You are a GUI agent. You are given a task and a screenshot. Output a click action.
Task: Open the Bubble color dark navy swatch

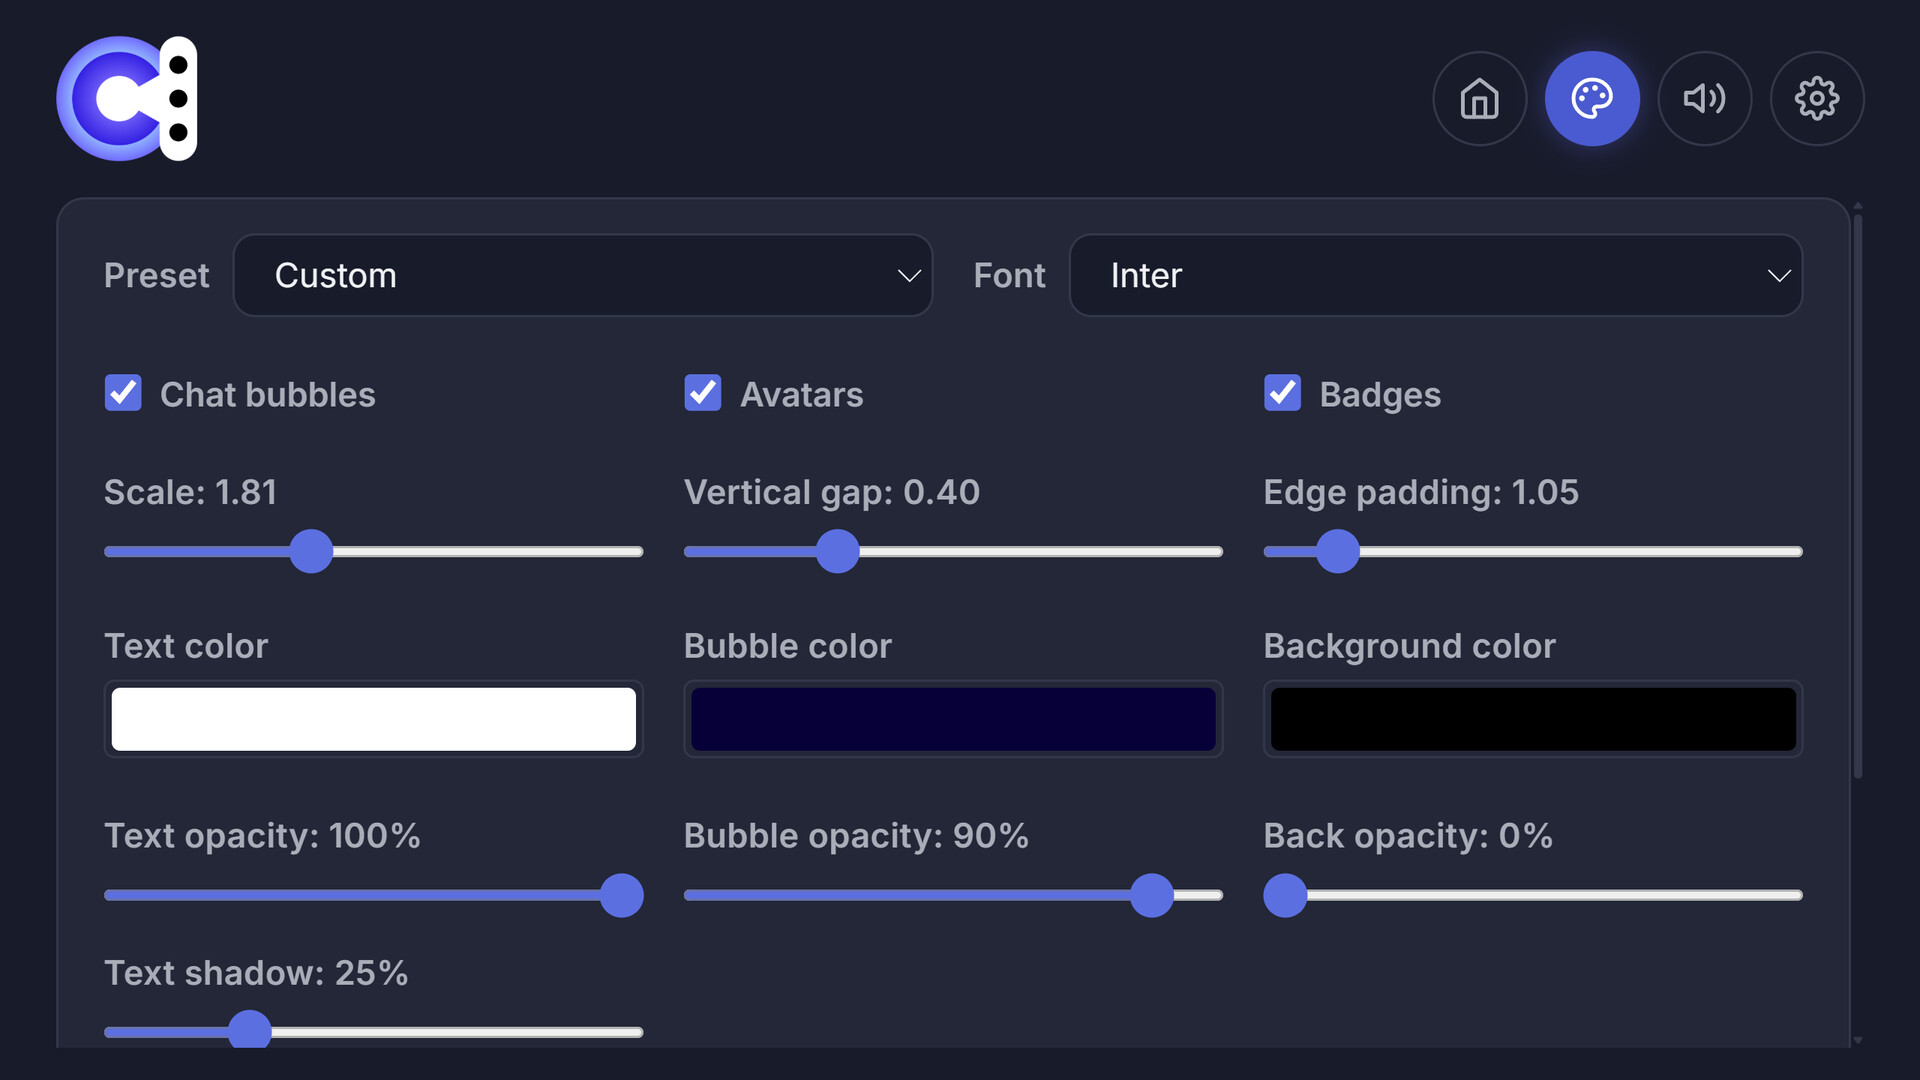(x=953, y=719)
